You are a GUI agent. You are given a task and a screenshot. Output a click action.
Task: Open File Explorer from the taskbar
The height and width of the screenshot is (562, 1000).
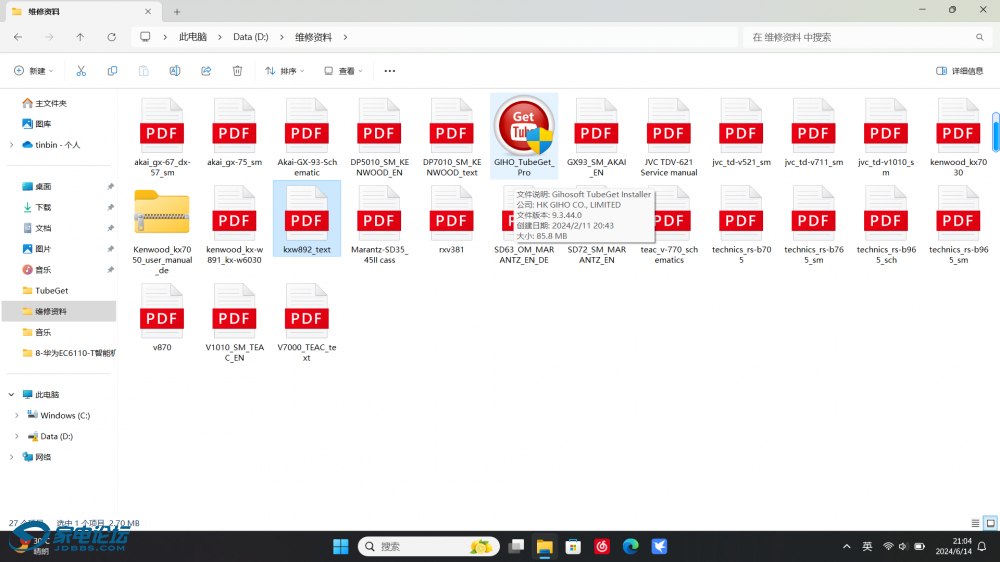point(544,547)
